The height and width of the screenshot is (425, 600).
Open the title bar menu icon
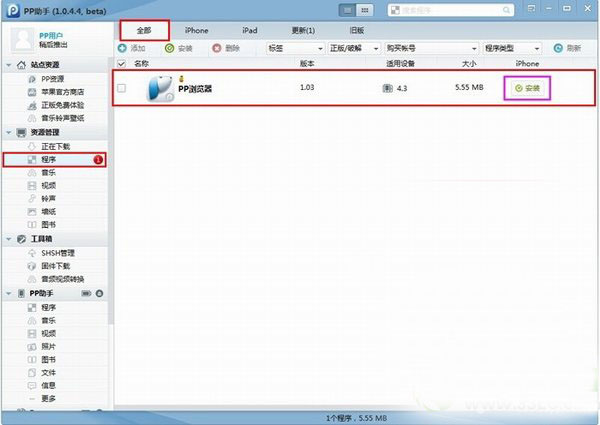tap(532, 8)
